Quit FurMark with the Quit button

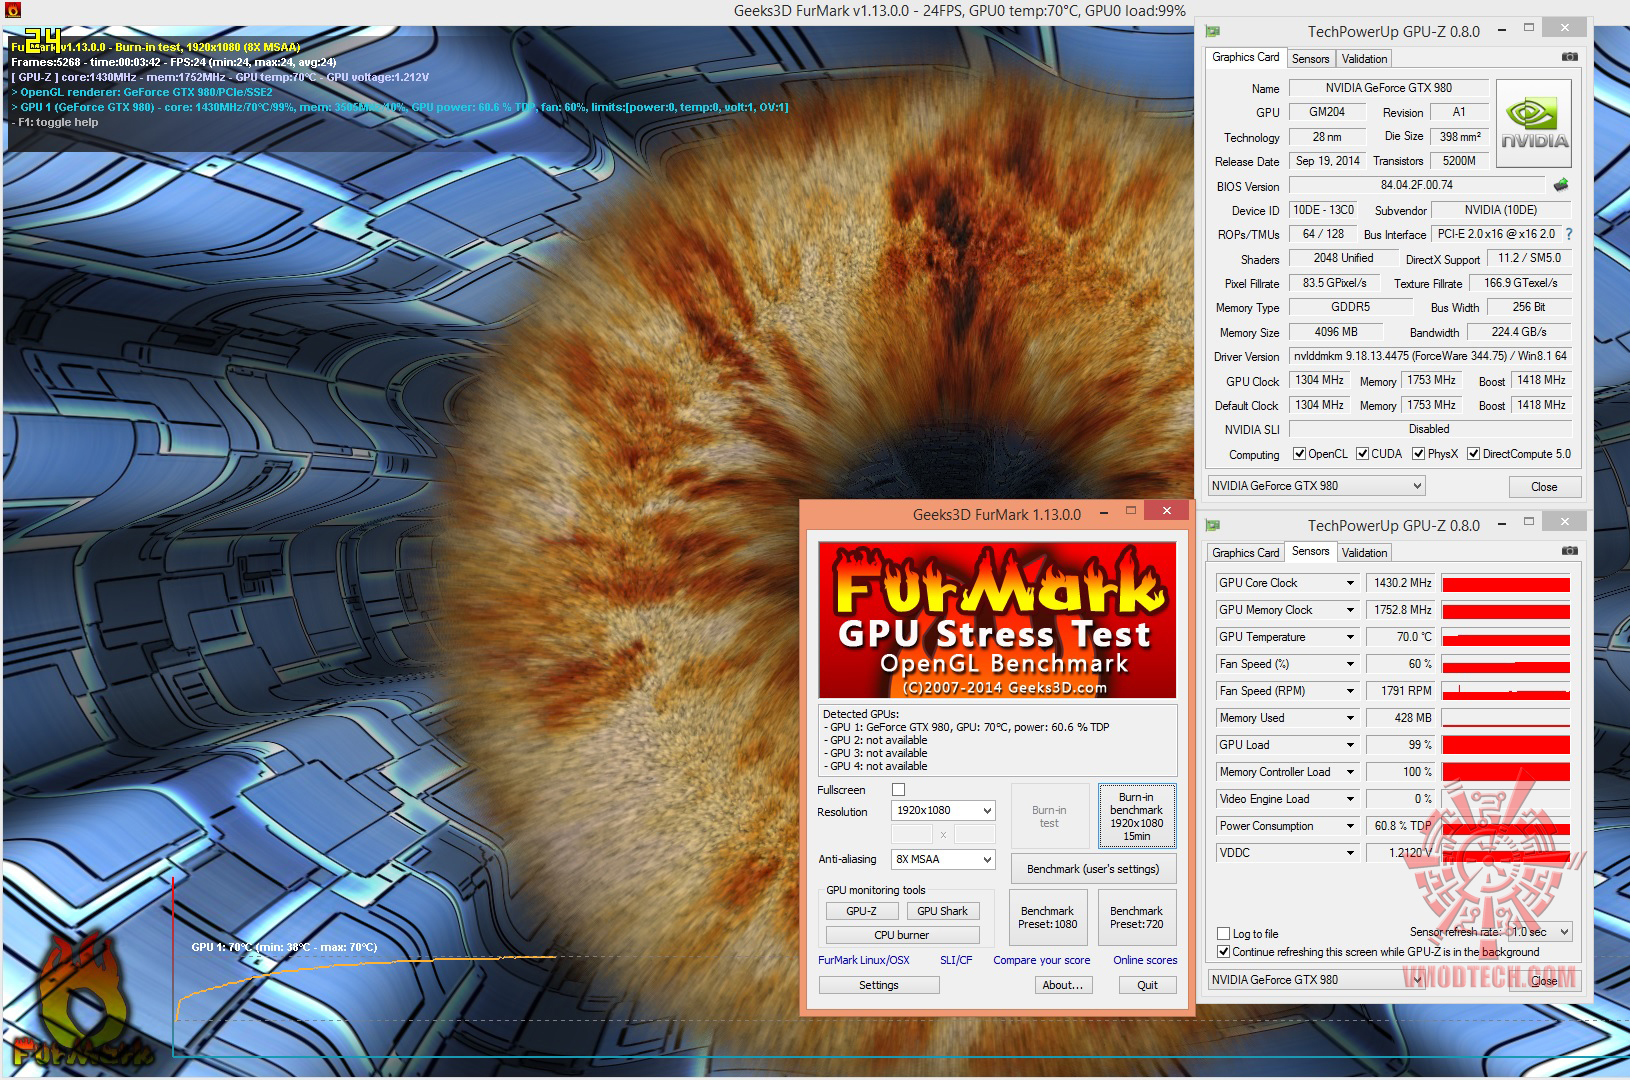point(1147,985)
